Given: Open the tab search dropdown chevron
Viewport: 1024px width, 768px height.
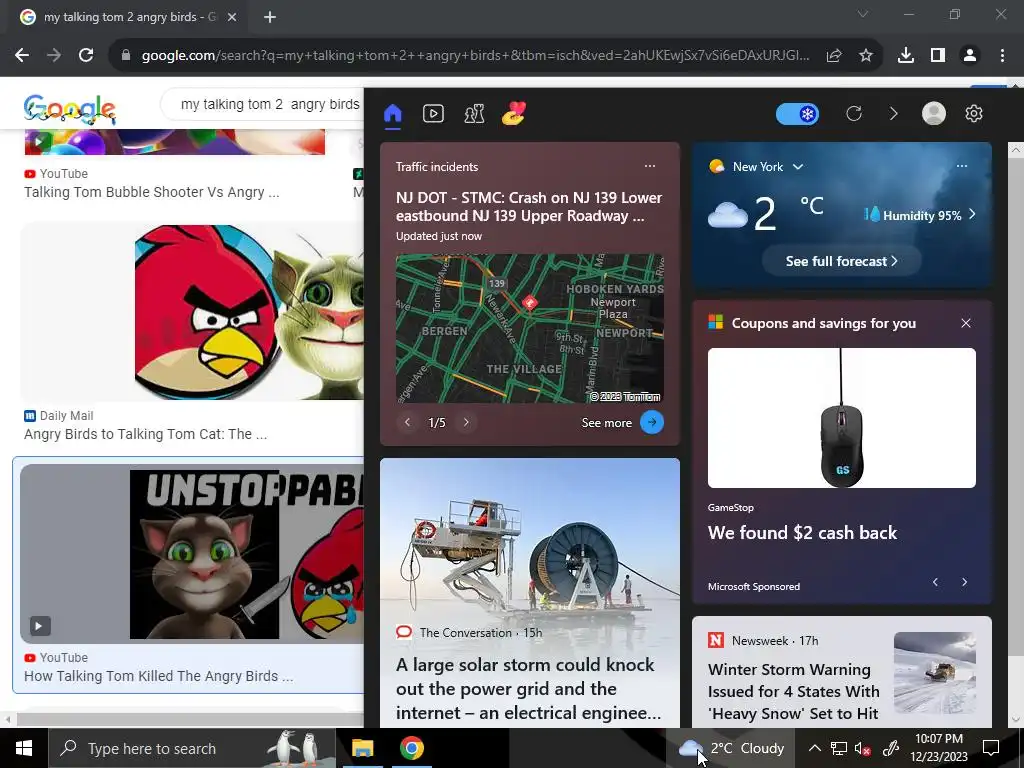Looking at the screenshot, I should point(863,14).
